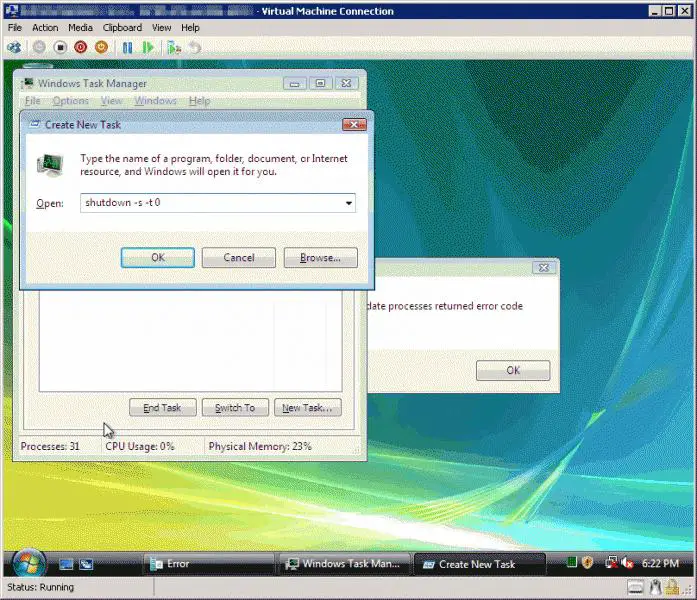Reset the VM with green play icon
The width and height of the screenshot is (697, 600).
pyautogui.click(x=148, y=48)
